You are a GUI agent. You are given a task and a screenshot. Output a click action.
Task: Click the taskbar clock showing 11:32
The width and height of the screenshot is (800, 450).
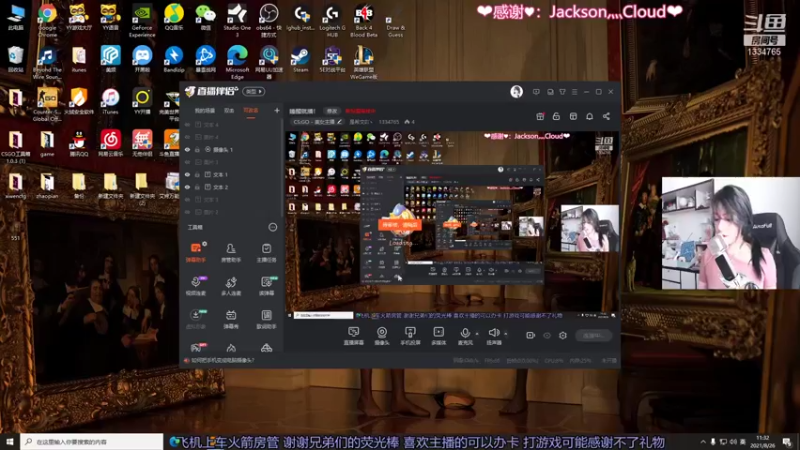(762, 441)
